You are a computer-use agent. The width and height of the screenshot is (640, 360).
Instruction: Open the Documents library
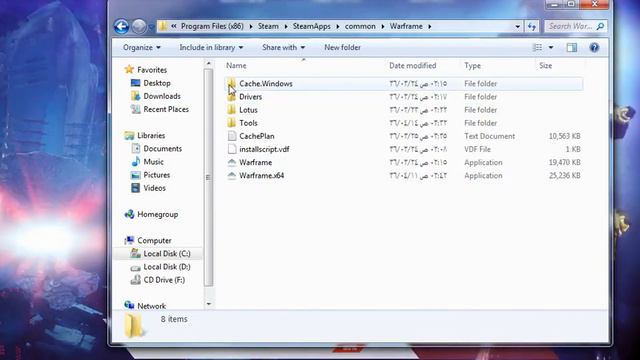[162, 149]
